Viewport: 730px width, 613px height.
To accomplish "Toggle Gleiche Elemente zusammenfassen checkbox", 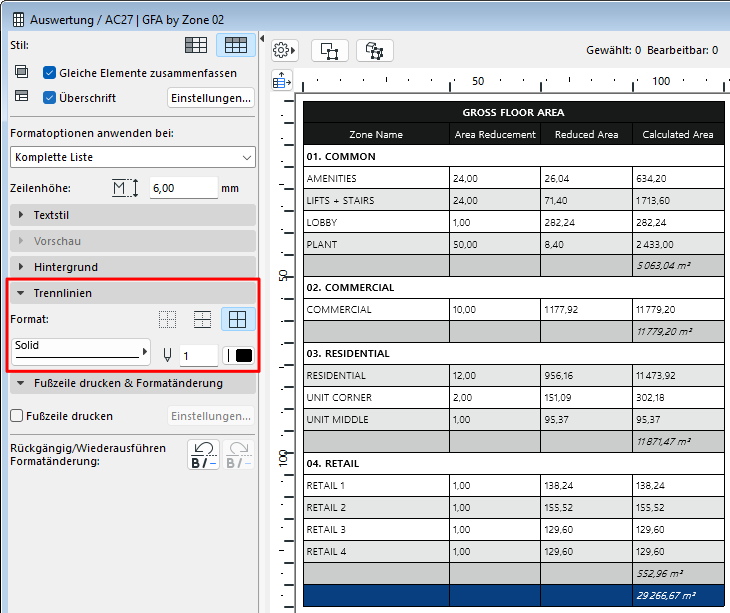I will click(50, 73).
